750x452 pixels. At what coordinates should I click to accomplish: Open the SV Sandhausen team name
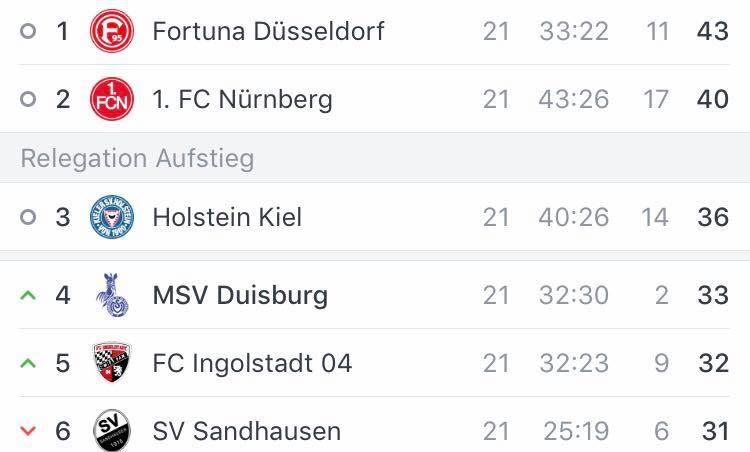coord(246,431)
